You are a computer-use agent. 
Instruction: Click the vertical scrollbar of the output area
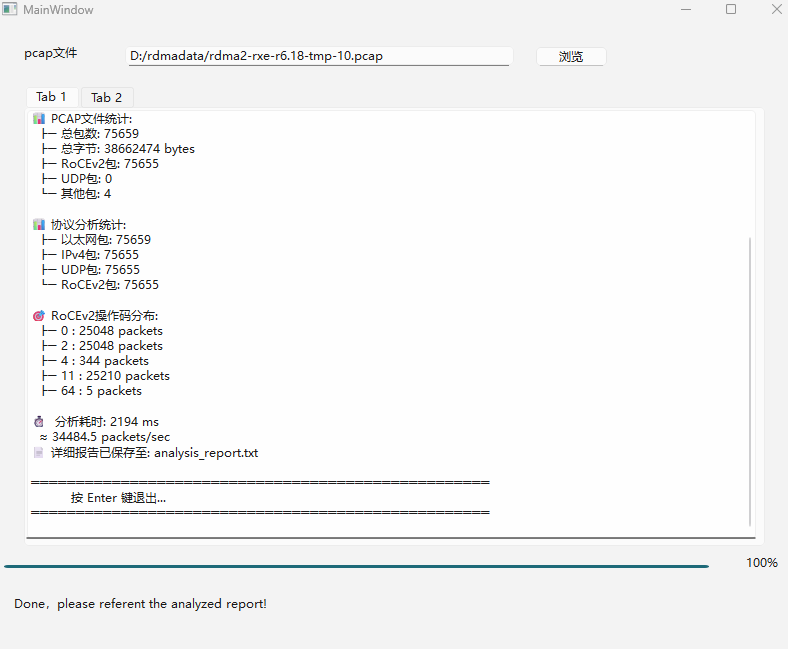[x=749, y=380]
